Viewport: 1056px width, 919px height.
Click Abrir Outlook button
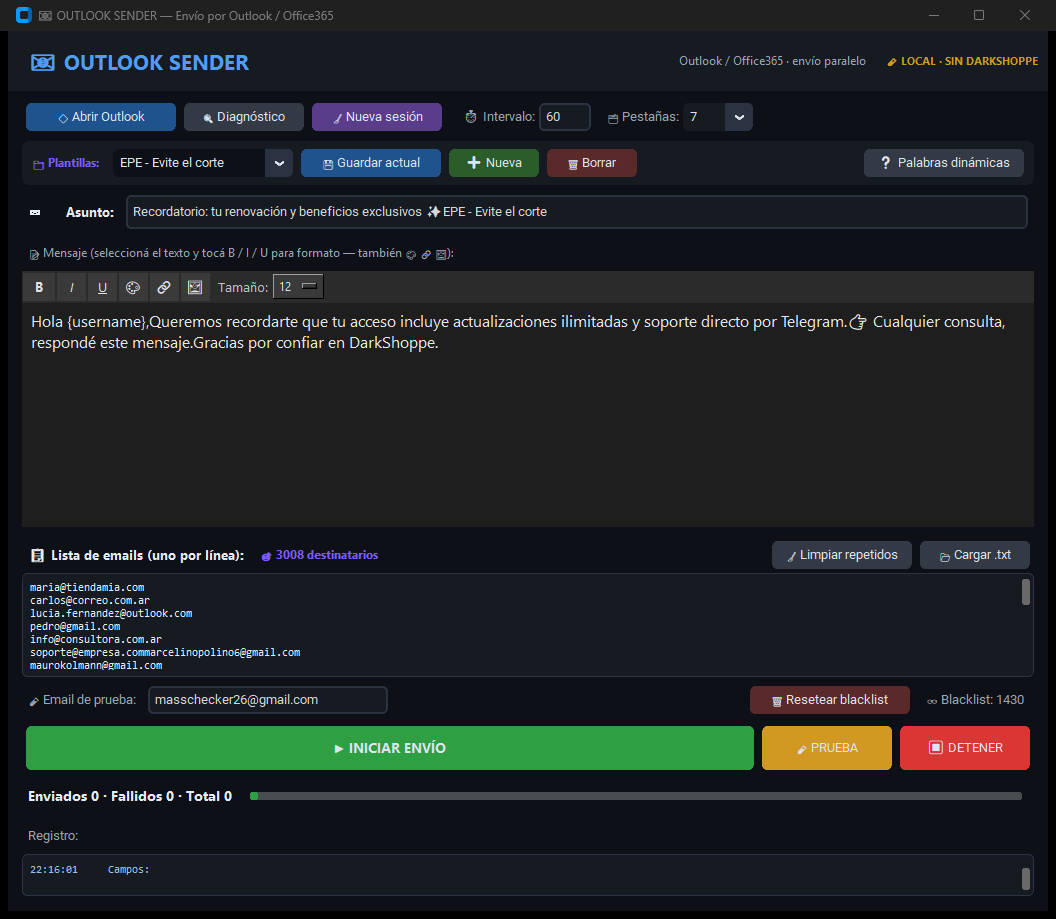pos(101,117)
